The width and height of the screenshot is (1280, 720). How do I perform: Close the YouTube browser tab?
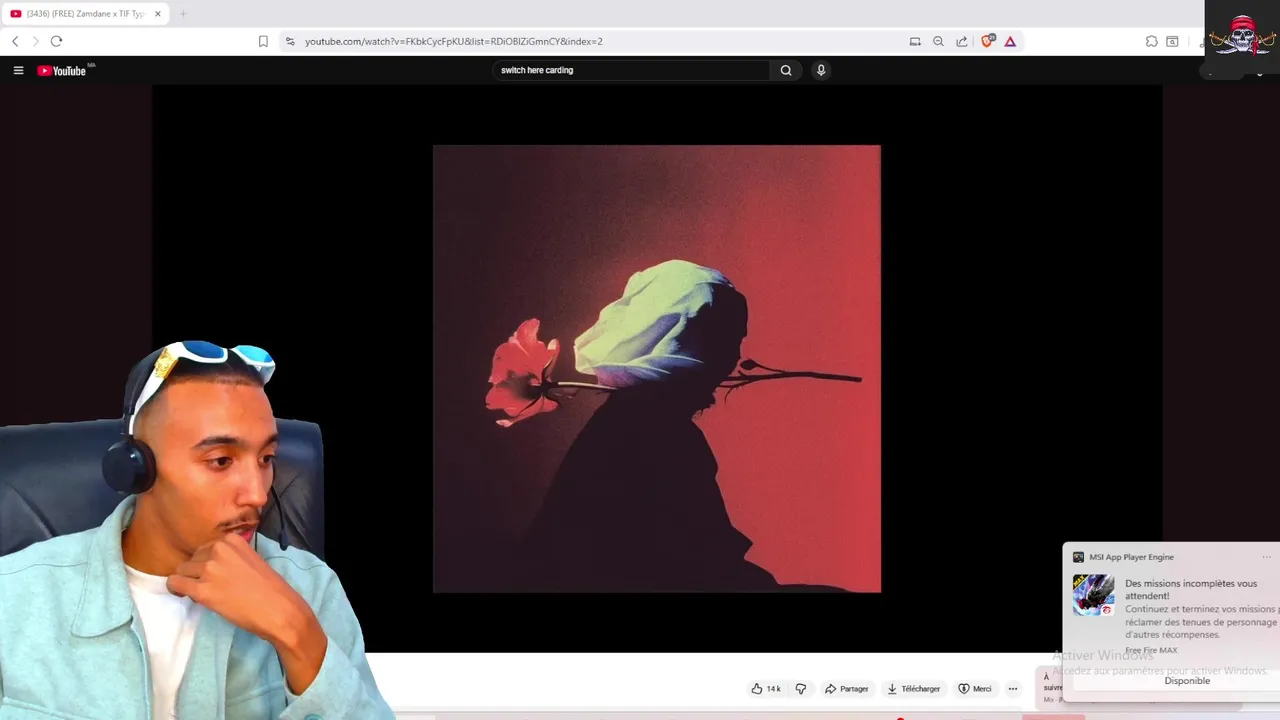coord(158,14)
